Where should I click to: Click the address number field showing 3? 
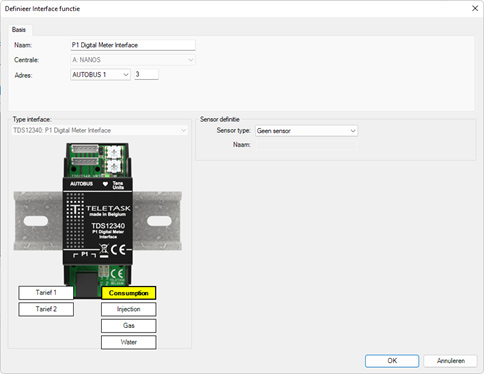point(146,74)
